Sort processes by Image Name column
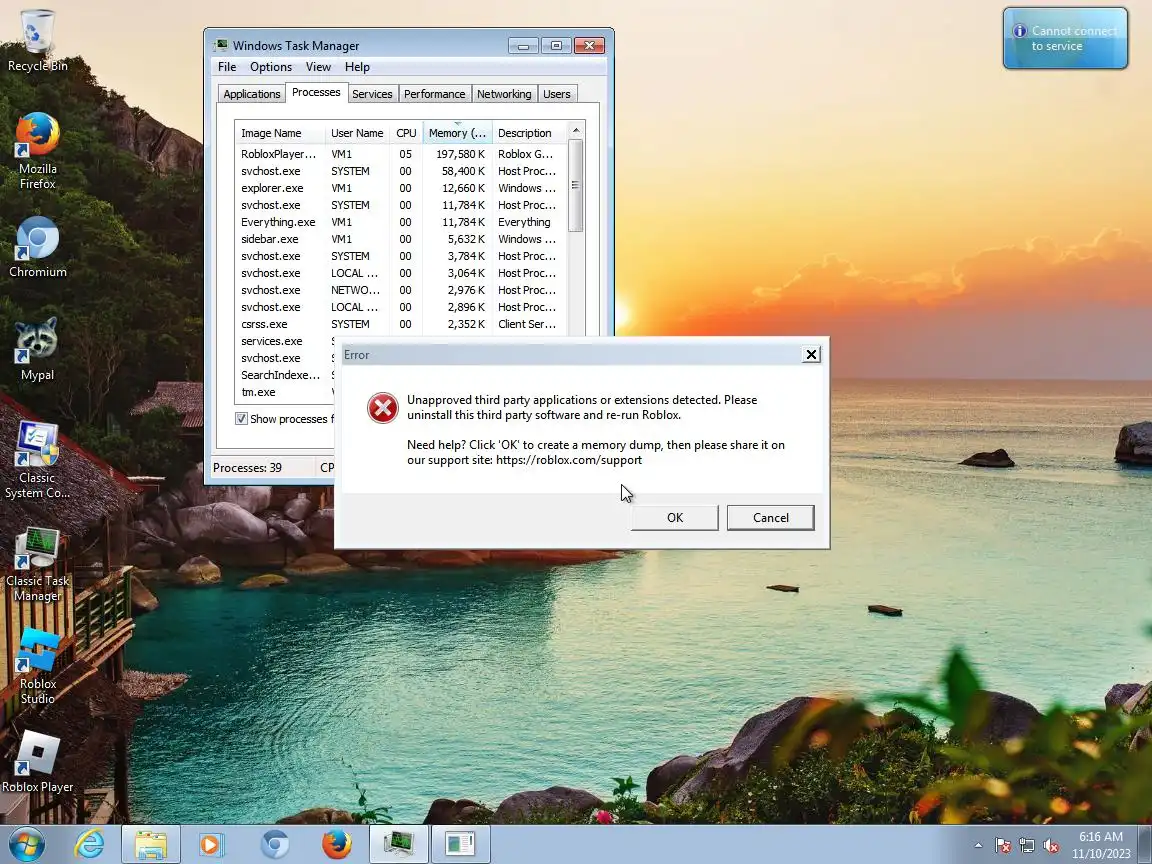Viewport: 1152px width, 864px height. 280,133
